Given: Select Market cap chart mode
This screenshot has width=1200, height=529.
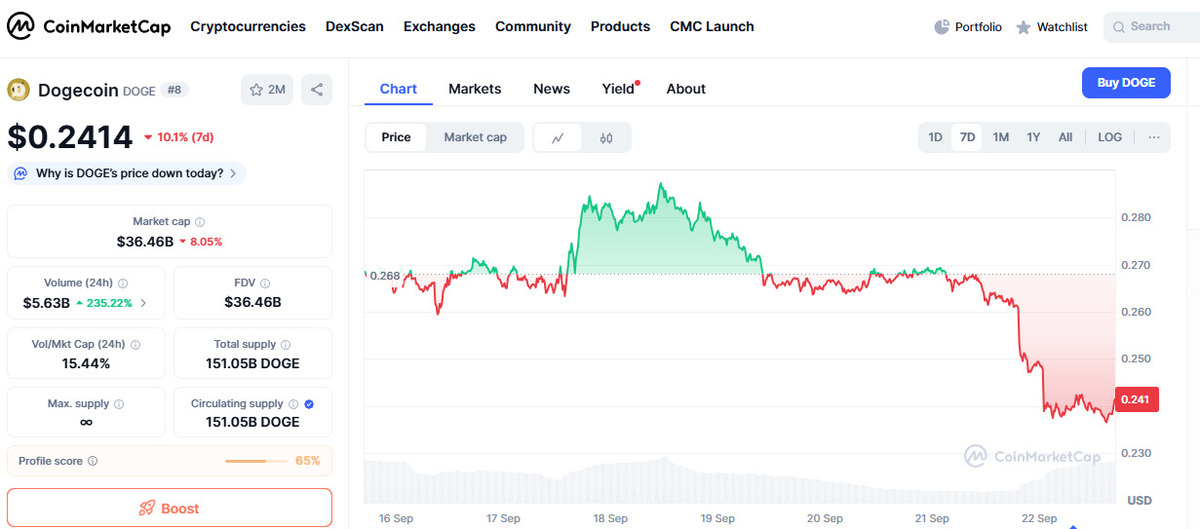Looking at the screenshot, I should pyautogui.click(x=475, y=137).
